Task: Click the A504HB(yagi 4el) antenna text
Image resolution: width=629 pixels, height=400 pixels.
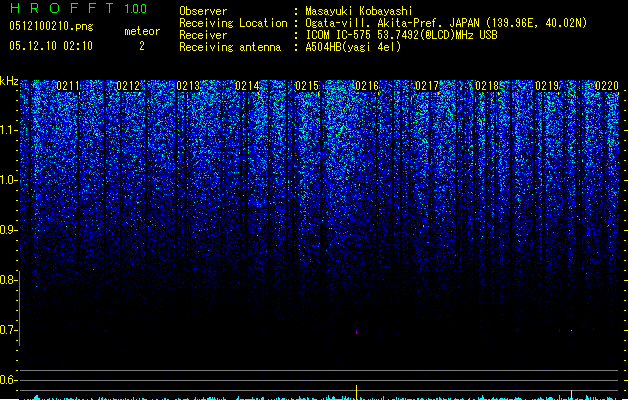Action: (353, 47)
